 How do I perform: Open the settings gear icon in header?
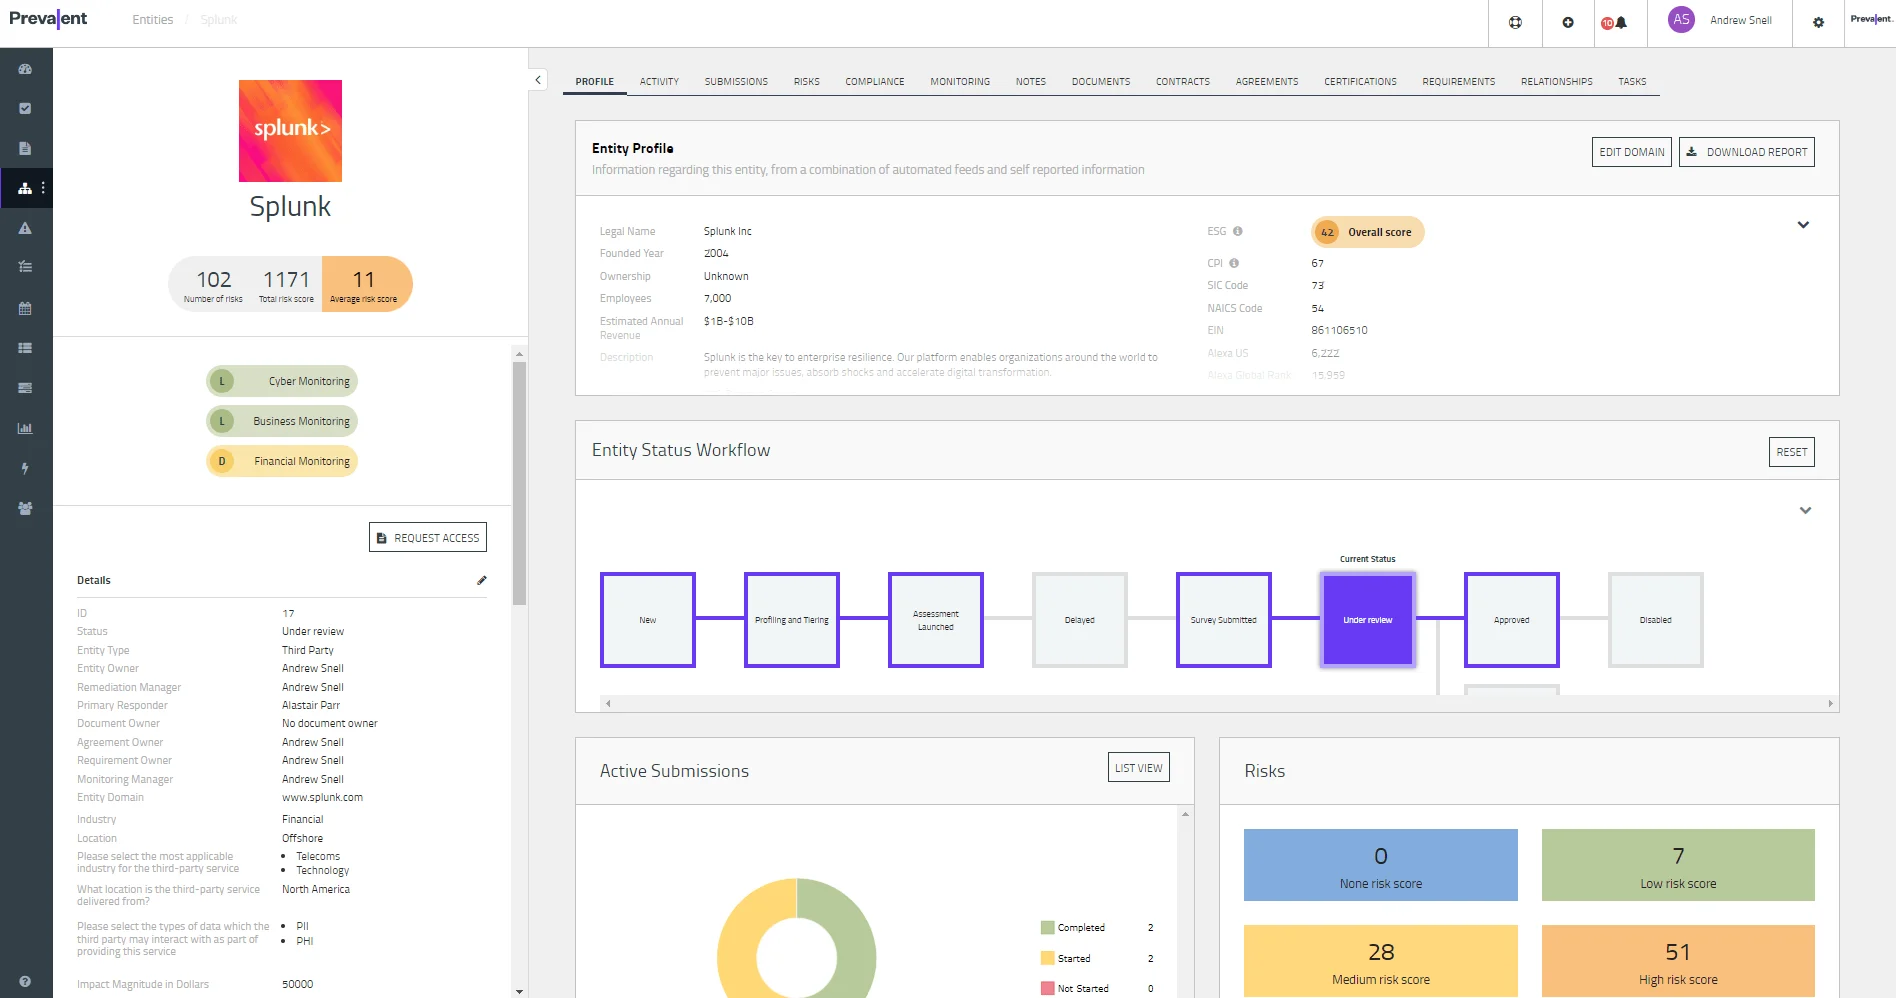(x=1818, y=22)
